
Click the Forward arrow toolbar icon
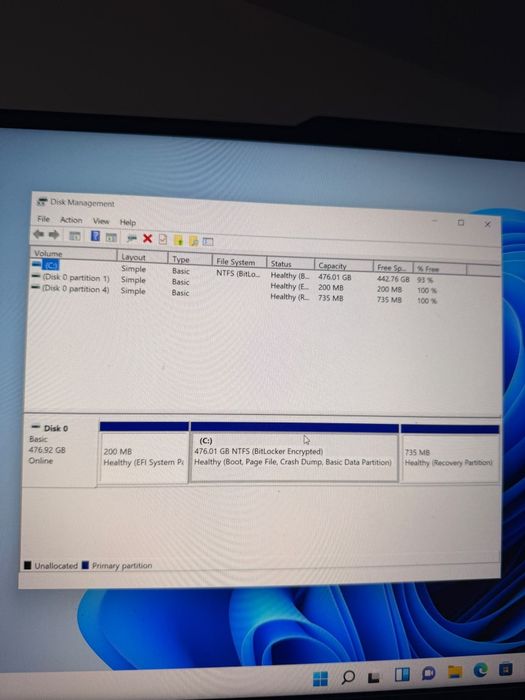pyautogui.click(x=54, y=234)
